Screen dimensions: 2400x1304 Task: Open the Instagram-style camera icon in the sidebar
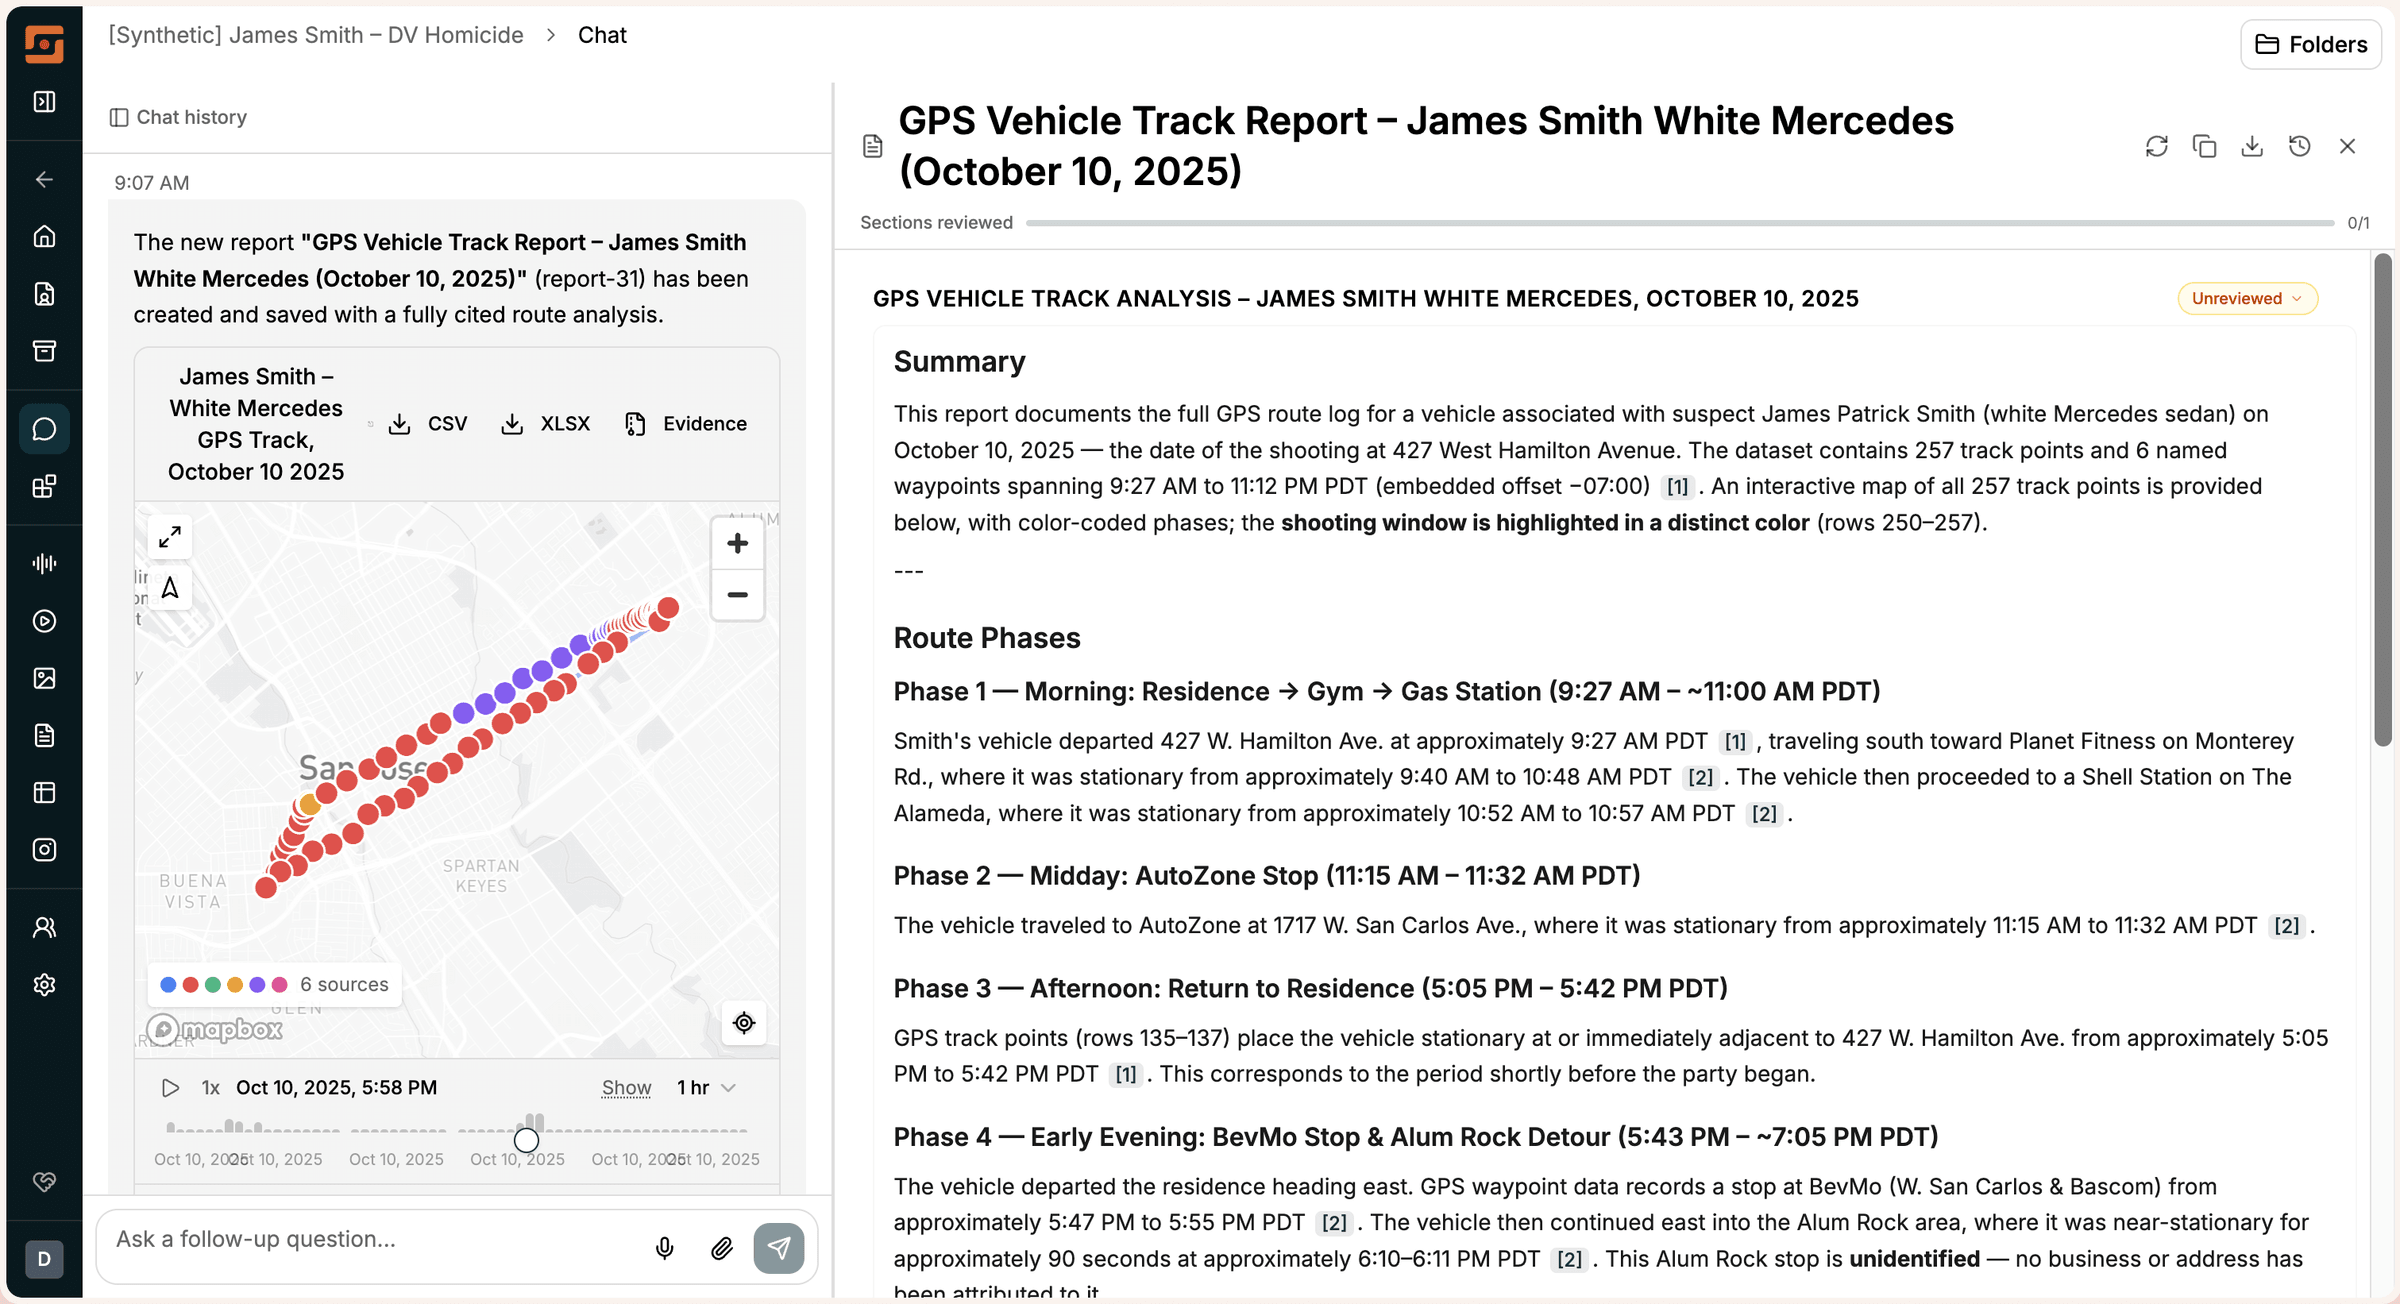[44, 850]
